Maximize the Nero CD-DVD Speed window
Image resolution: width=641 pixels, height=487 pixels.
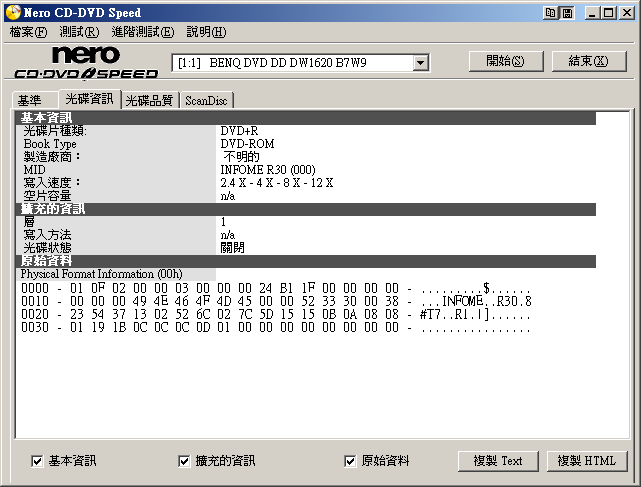click(x=609, y=13)
